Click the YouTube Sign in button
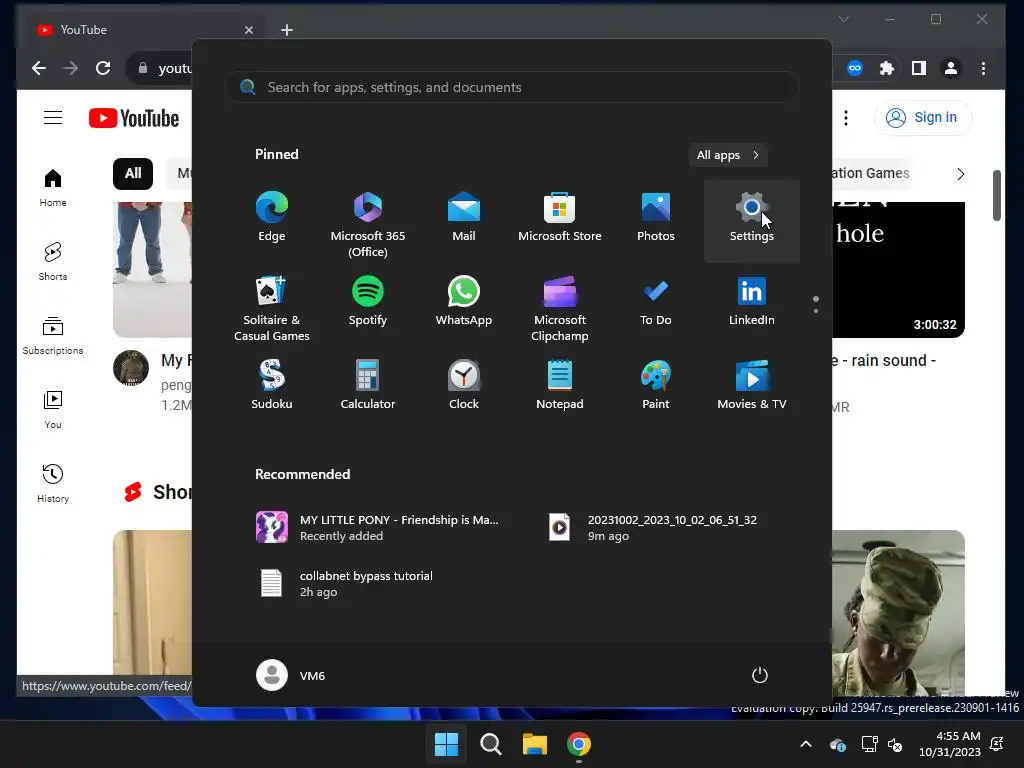This screenshot has height=768, width=1024. 922,118
